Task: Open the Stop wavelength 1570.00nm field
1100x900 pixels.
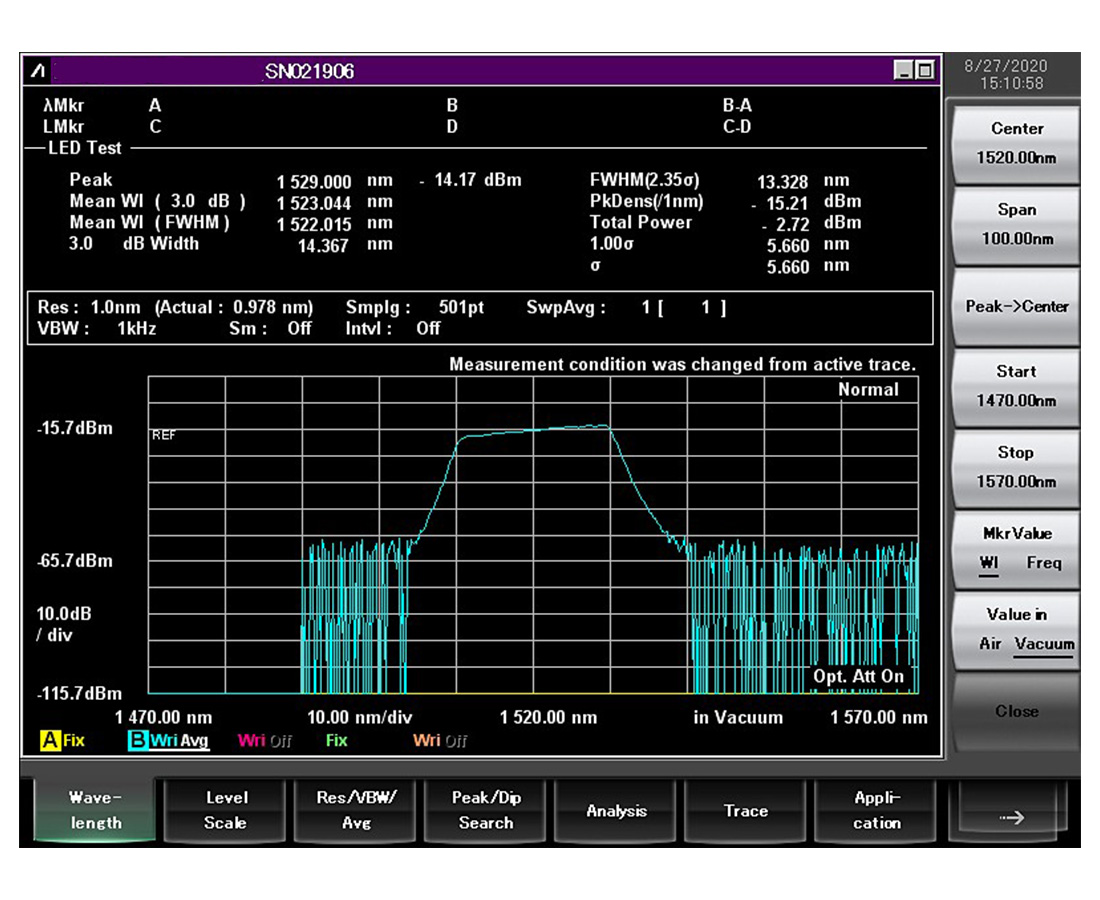Action: (x=1016, y=467)
